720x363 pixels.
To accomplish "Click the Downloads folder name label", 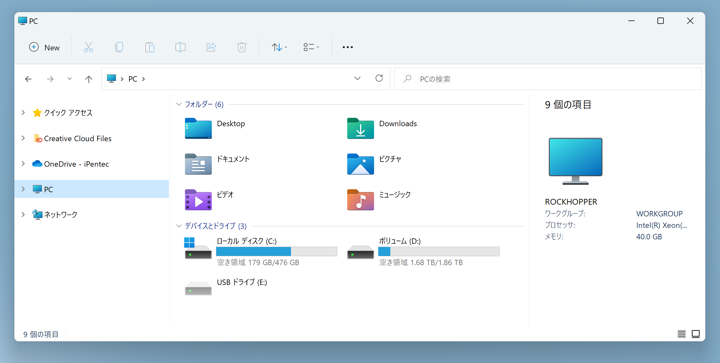I will [398, 124].
